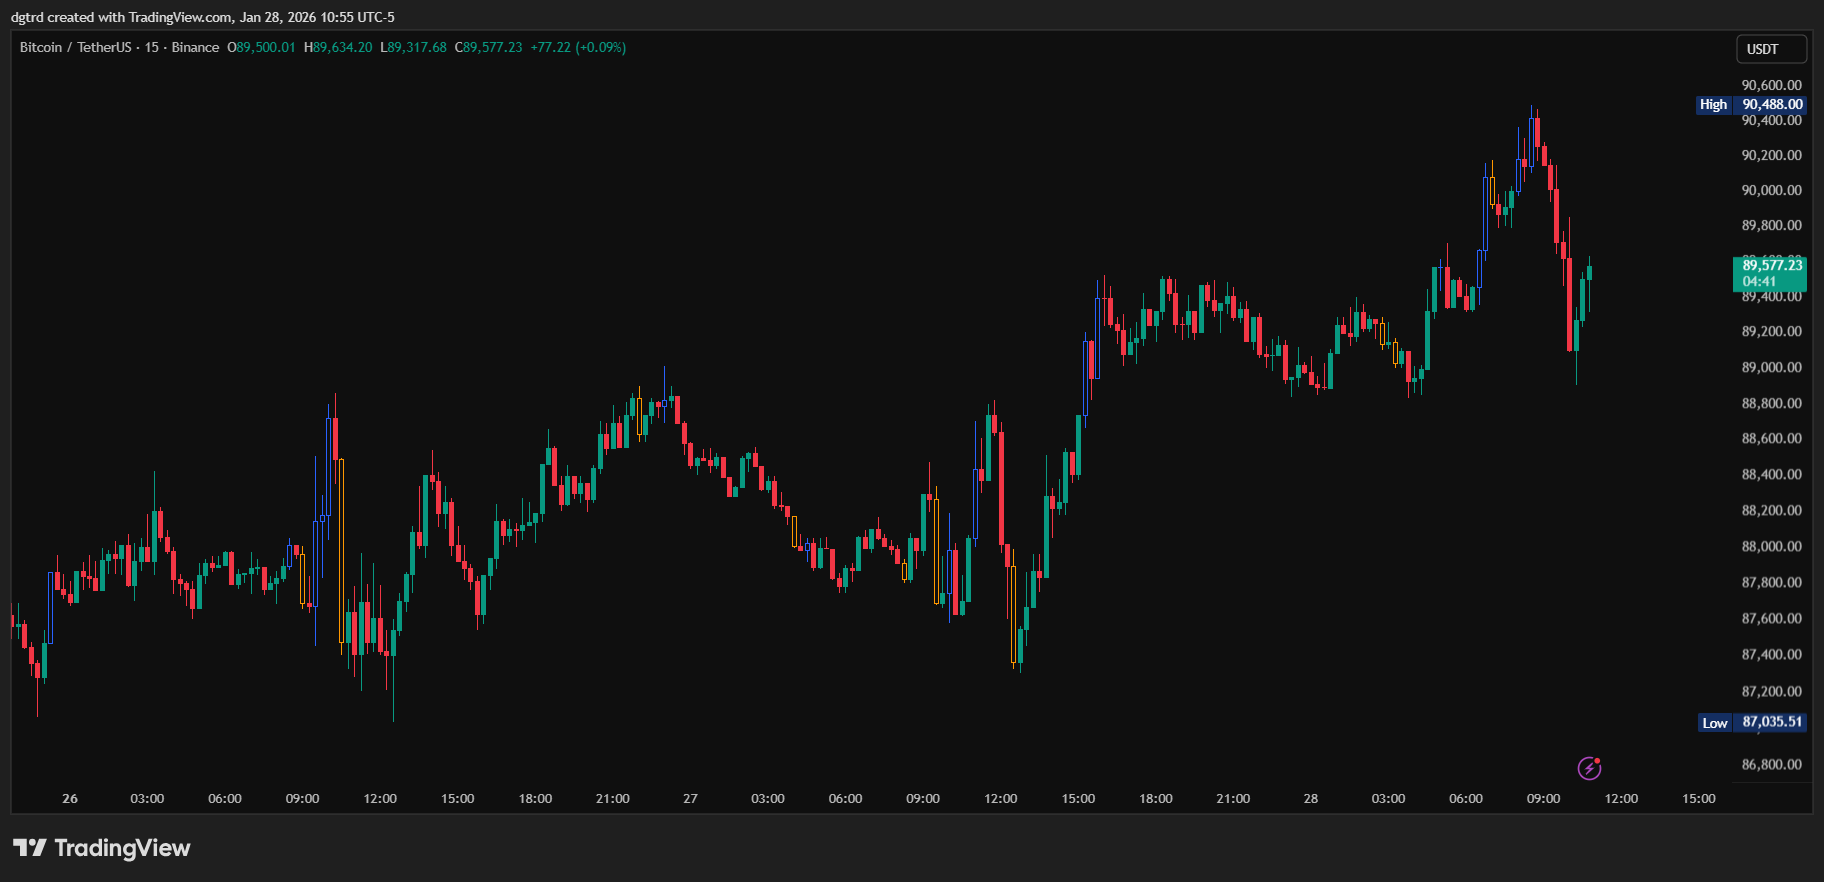
Task: Click the 89,000.00 price axis label
Action: (x=1772, y=367)
